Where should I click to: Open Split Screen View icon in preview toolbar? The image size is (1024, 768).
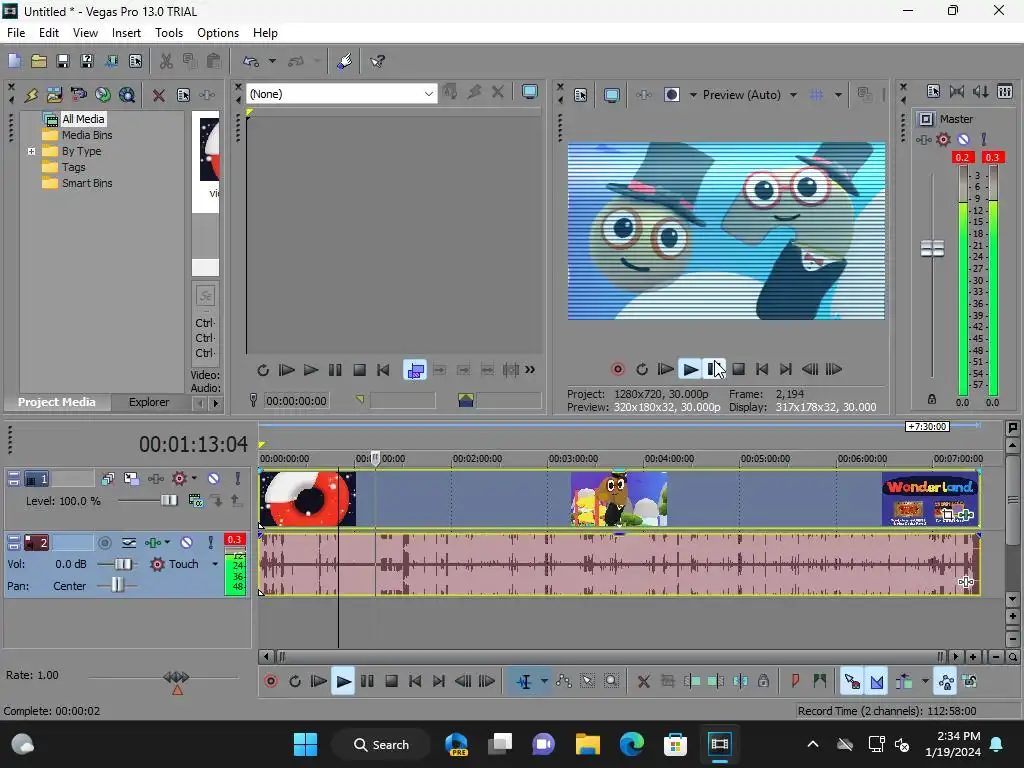click(x=671, y=95)
